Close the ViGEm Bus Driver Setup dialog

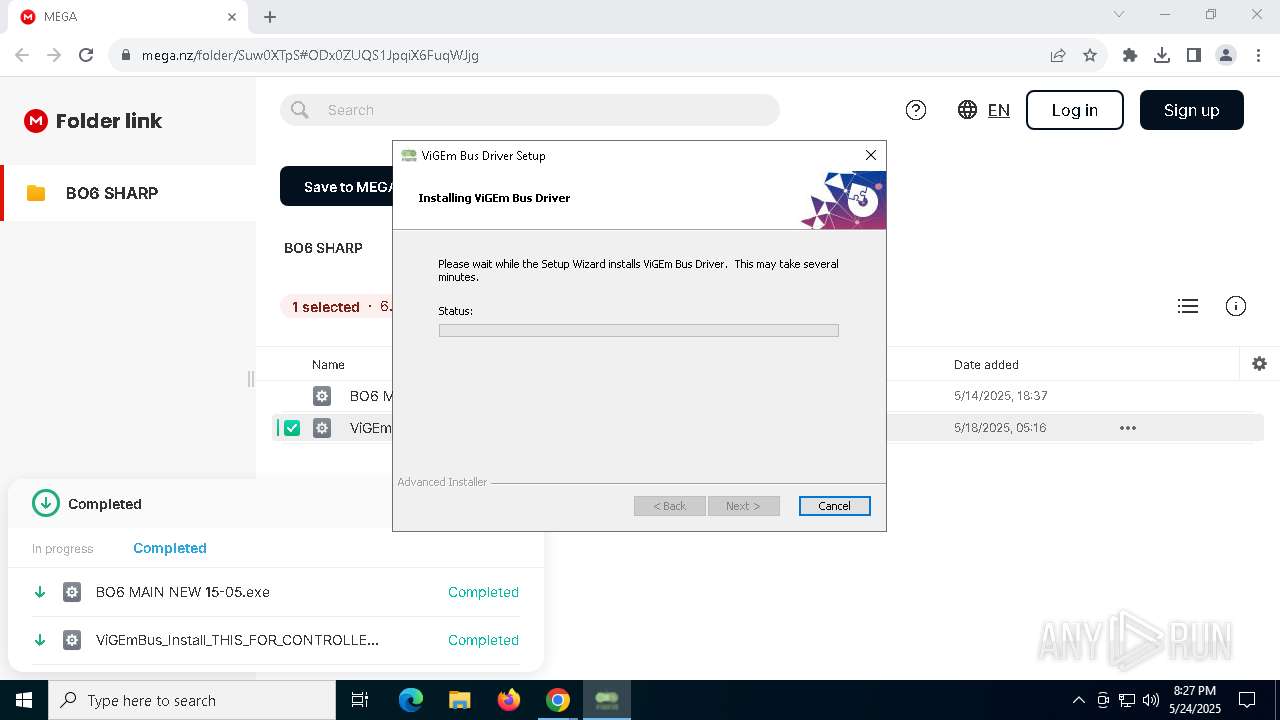(x=871, y=155)
